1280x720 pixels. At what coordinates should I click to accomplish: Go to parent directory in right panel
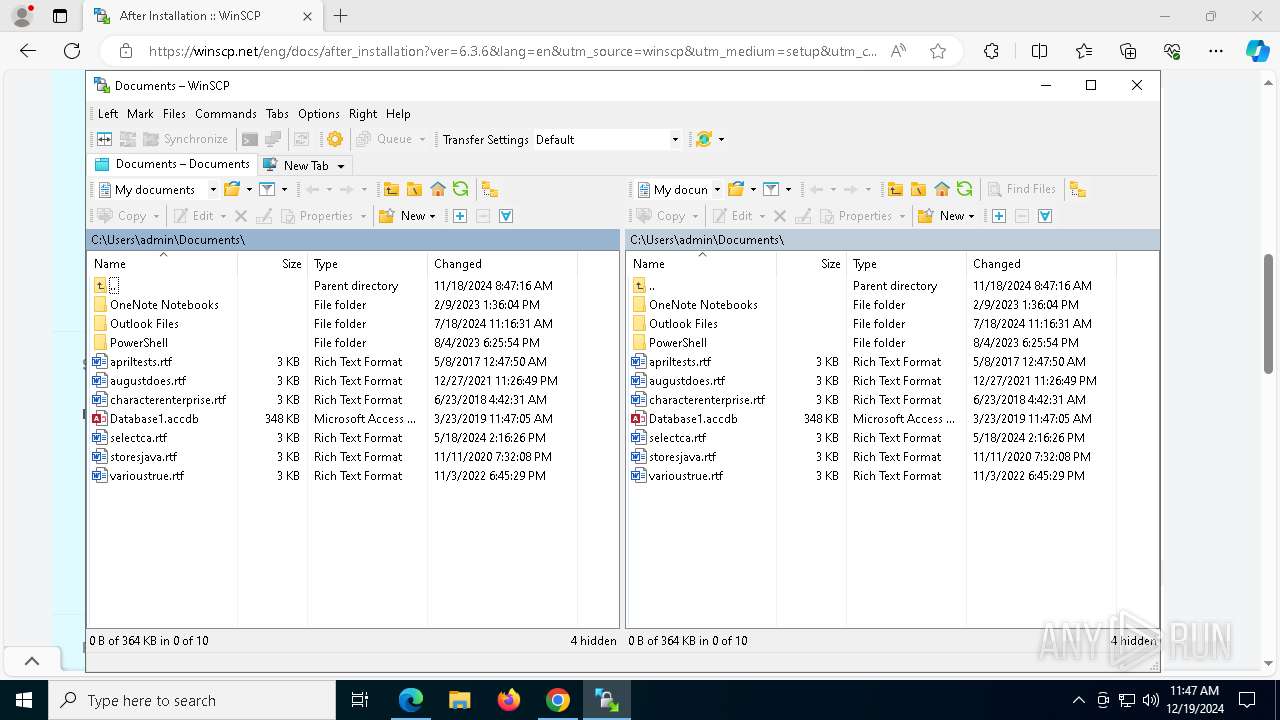tap(895, 189)
